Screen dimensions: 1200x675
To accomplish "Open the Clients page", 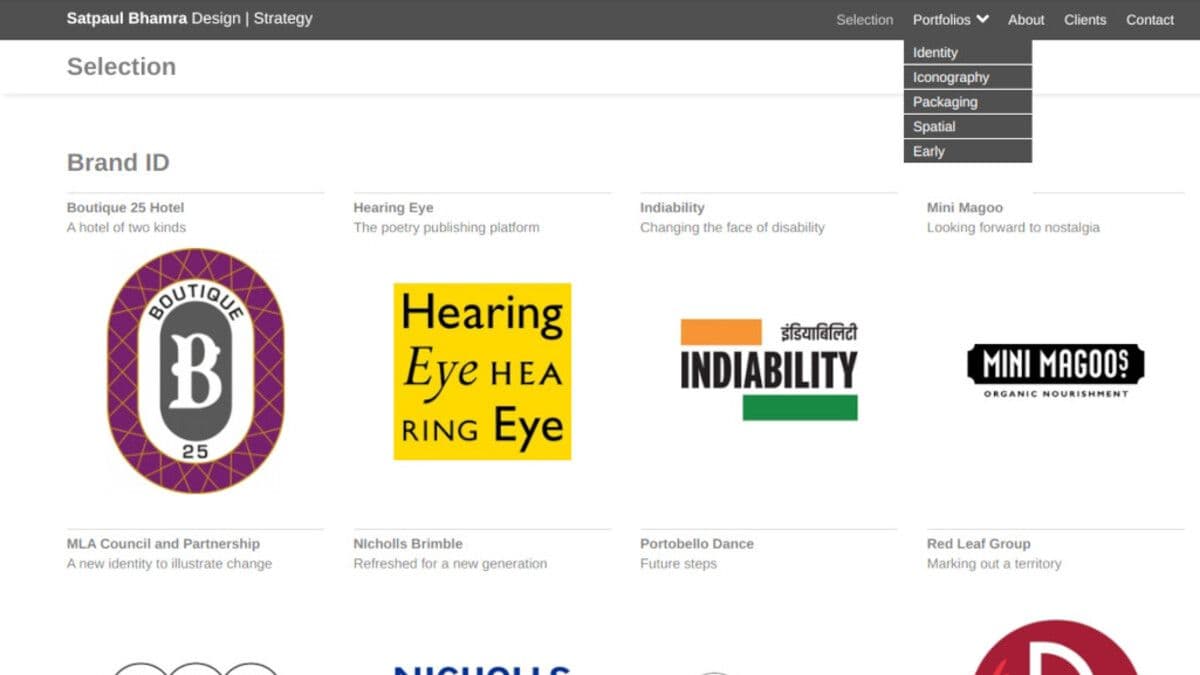I will (1085, 19).
